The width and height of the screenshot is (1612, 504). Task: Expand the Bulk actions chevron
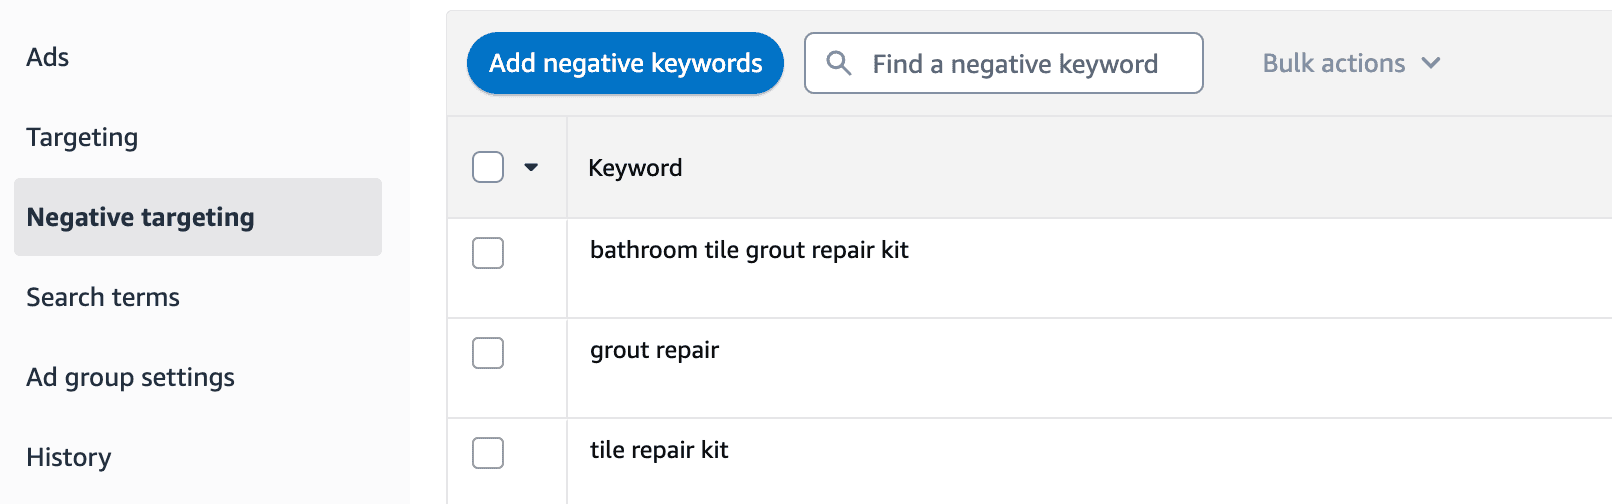click(x=1431, y=63)
